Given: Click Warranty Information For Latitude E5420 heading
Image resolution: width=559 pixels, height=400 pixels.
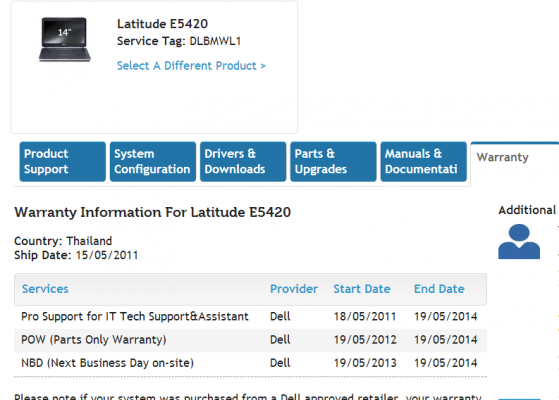Looking at the screenshot, I should (153, 212).
